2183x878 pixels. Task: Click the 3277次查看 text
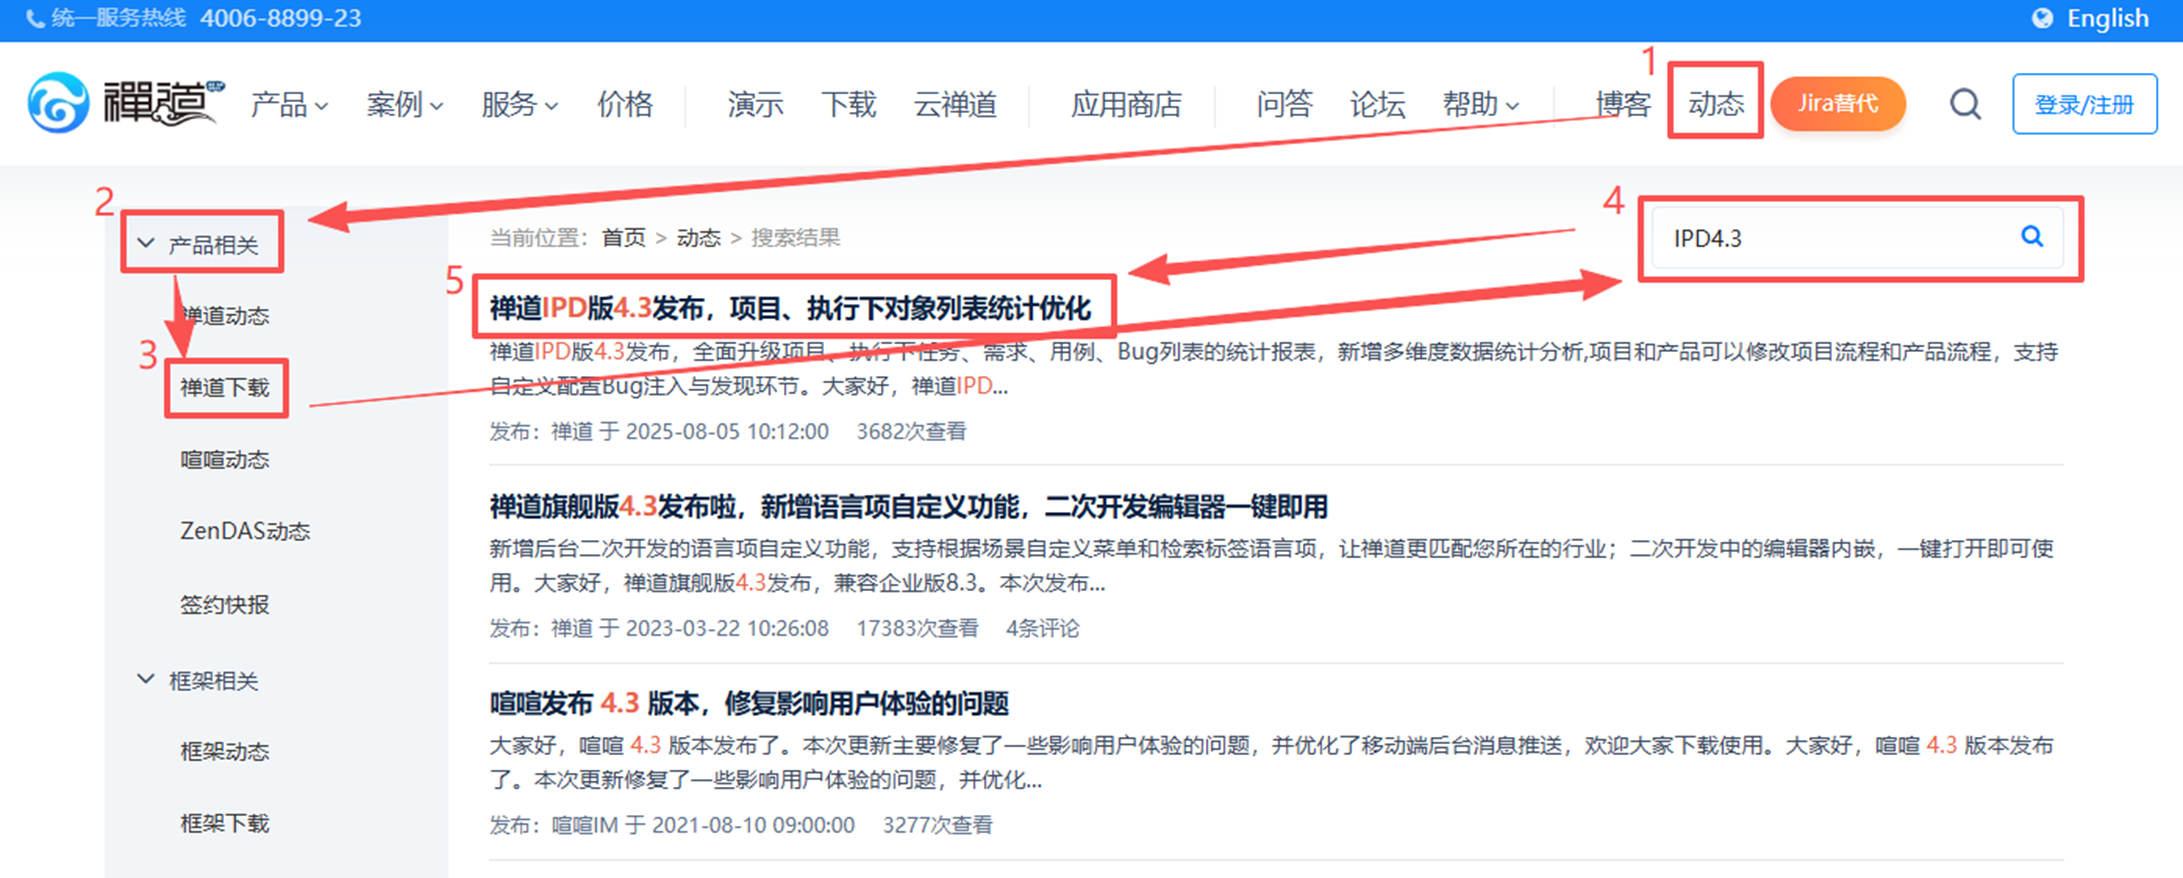[938, 825]
